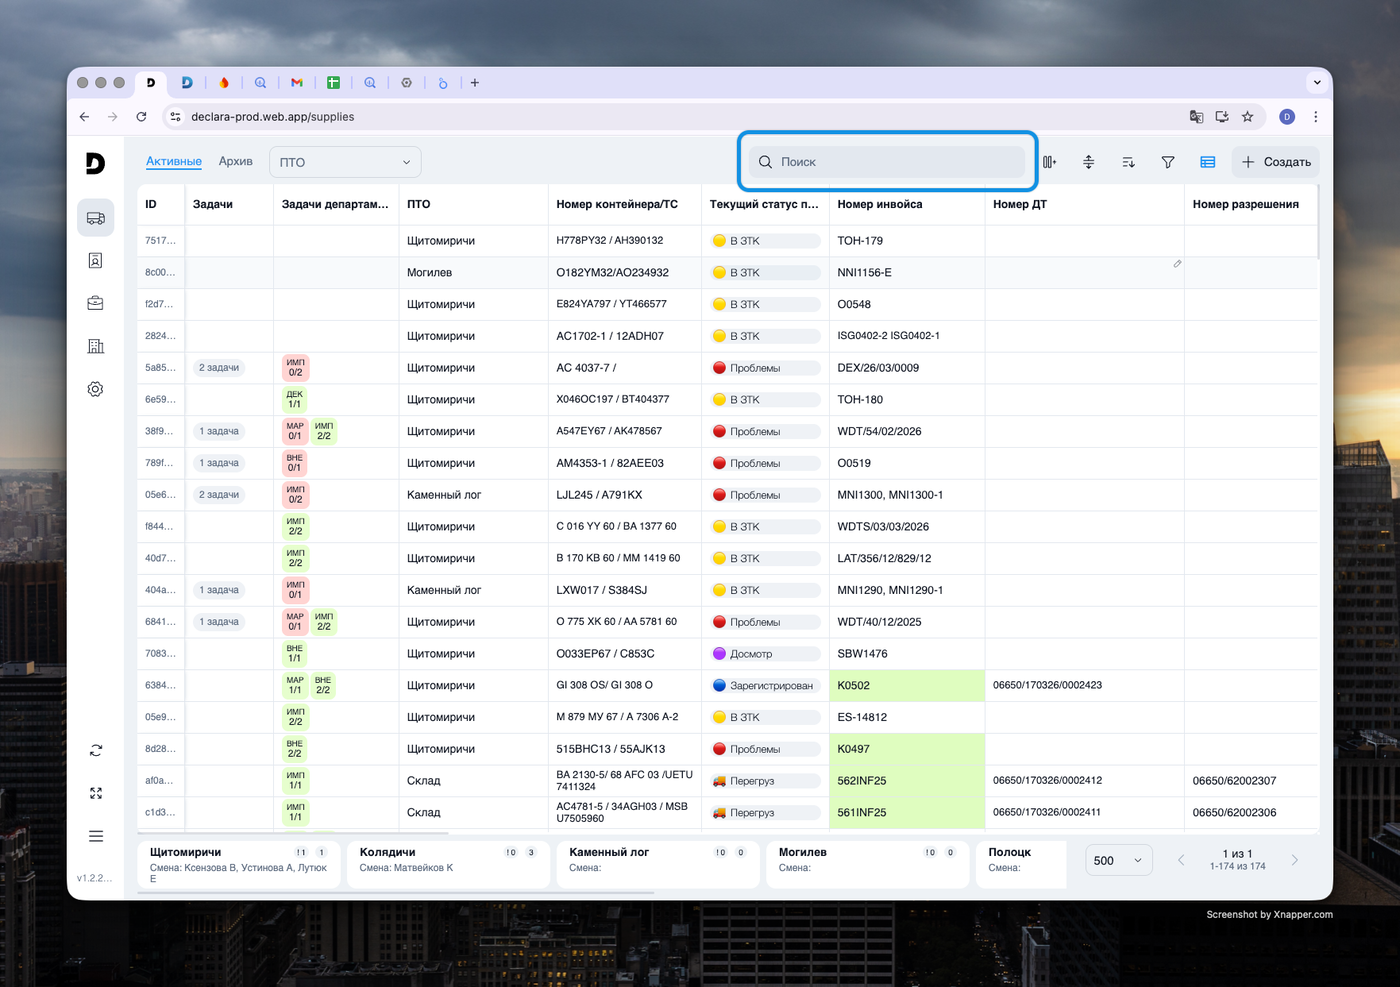1400x987 pixels.
Task: Open the hamburger menu in sidebar
Action: coord(96,836)
